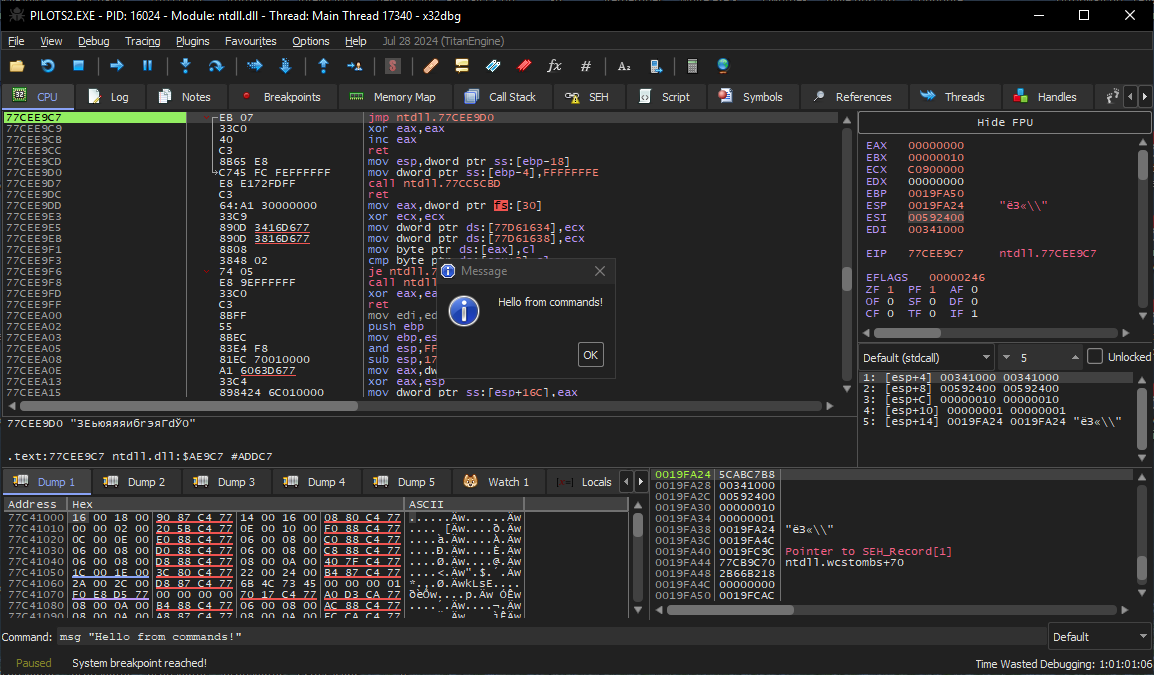The width and height of the screenshot is (1154, 675).
Task: Open Patches with the bandage icon
Action: 431,66
